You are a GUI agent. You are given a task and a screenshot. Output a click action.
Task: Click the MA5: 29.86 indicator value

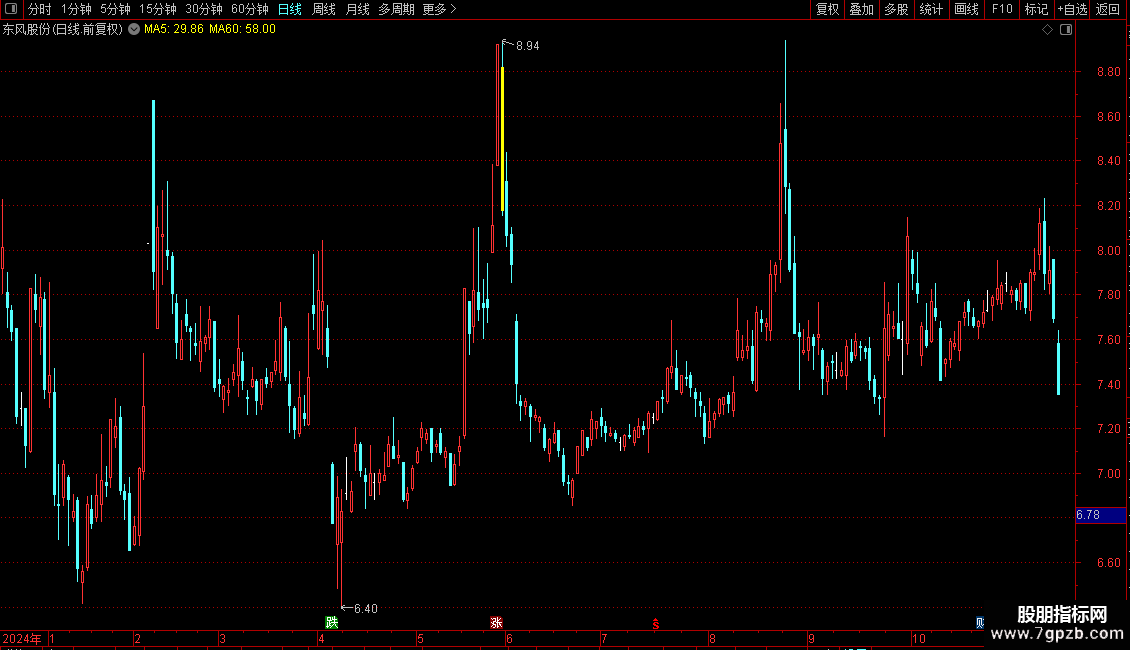coord(174,29)
